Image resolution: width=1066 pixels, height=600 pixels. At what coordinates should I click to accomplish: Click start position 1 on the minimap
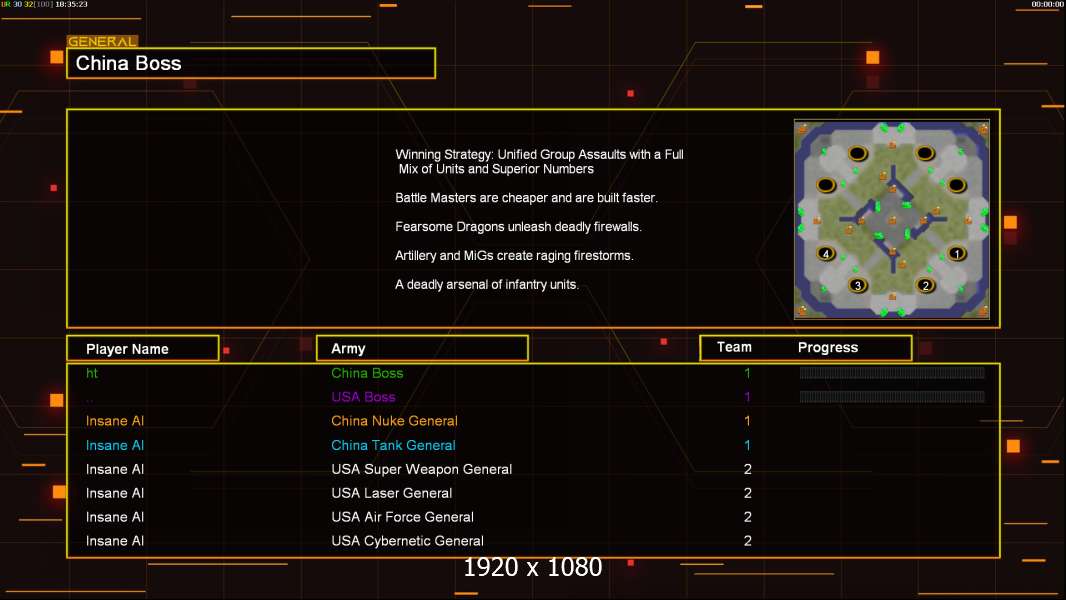(957, 253)
